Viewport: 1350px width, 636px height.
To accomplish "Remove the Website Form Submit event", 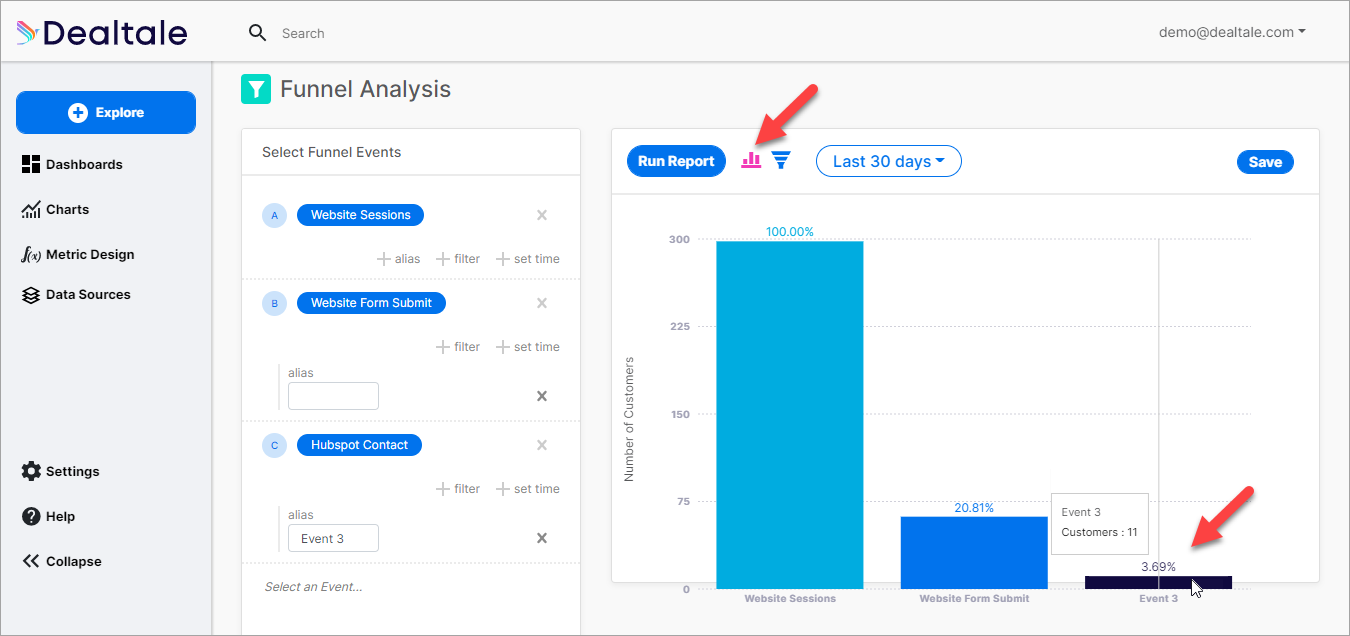I will (x=542, y=303).
